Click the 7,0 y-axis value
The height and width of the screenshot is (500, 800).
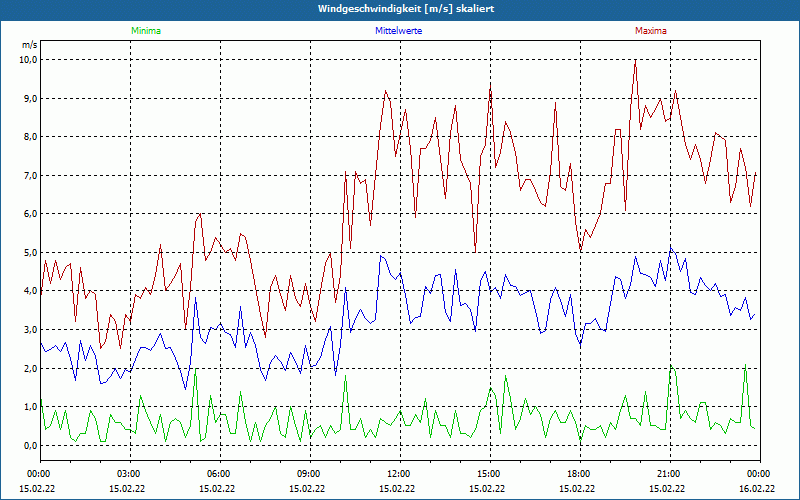click(31, 176)
